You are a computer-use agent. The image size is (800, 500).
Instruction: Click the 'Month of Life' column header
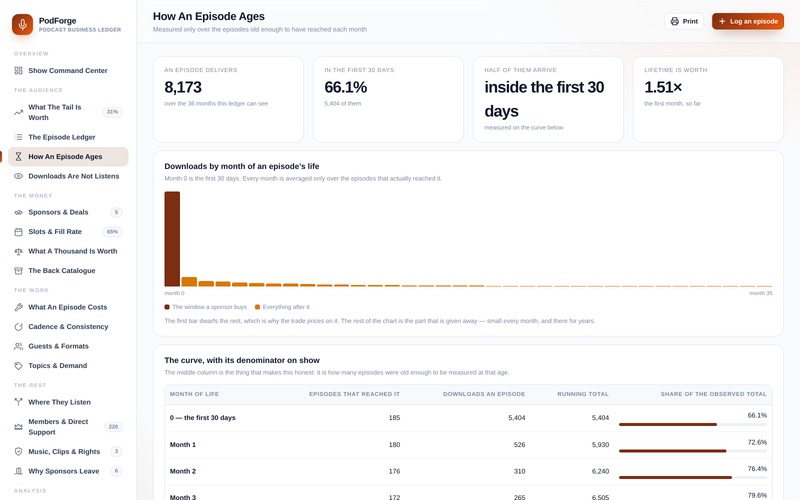[x=194, y=394]
